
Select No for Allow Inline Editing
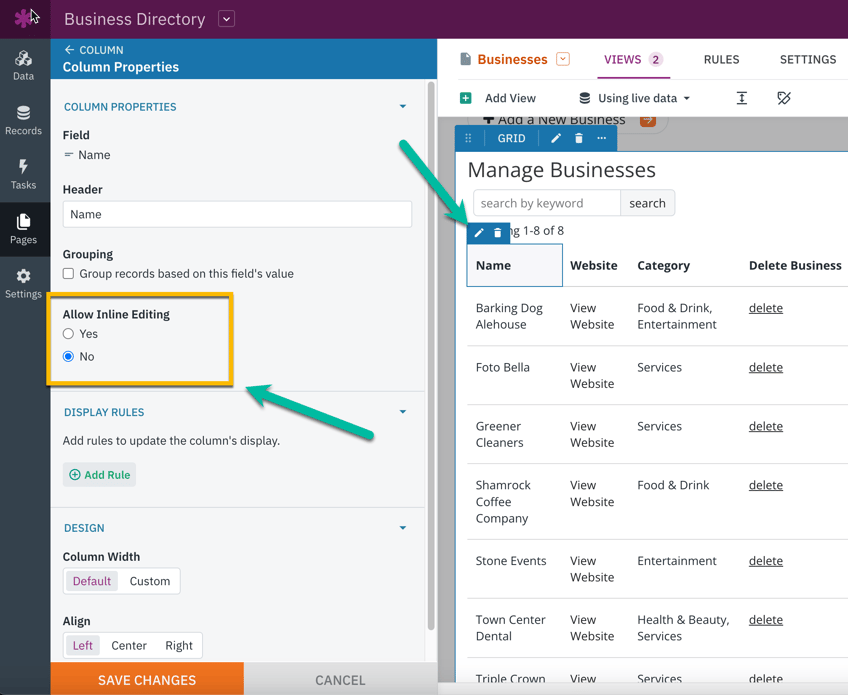click(x=69, y=356)
